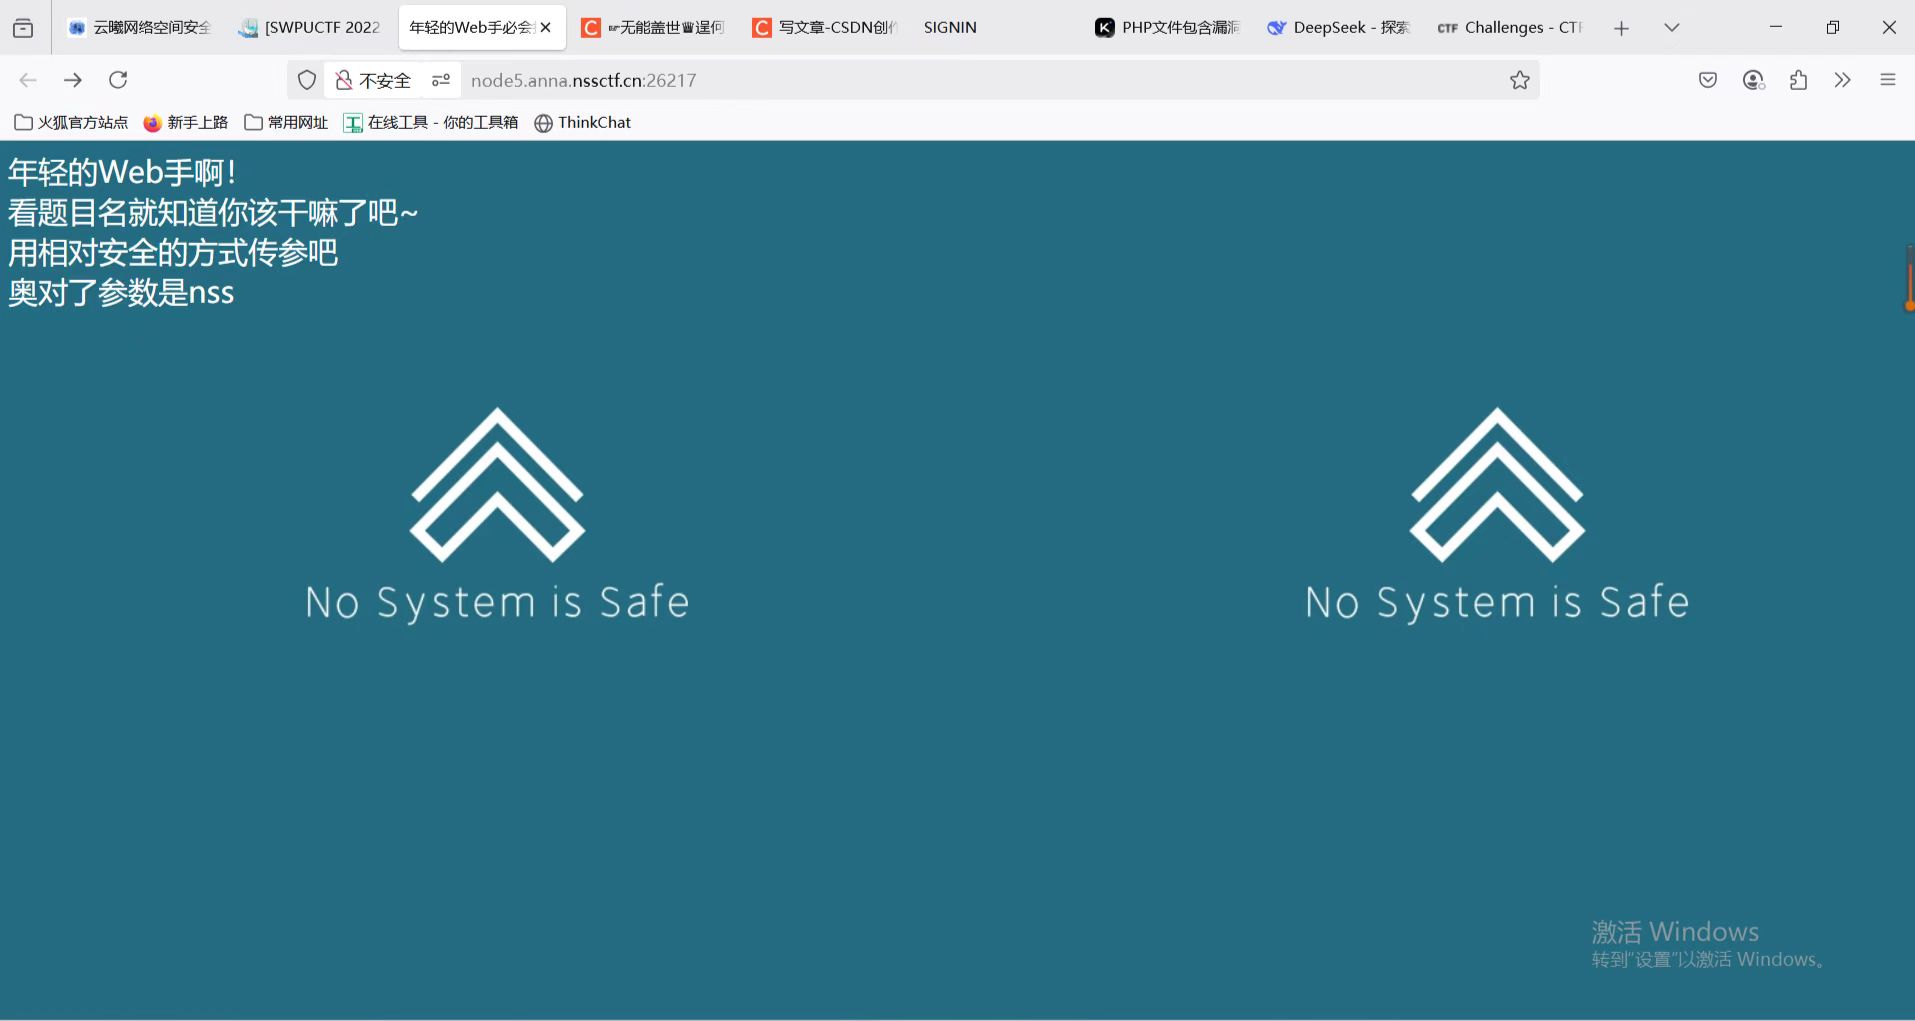Open the Save to Pocket icon

point(1708,80)
